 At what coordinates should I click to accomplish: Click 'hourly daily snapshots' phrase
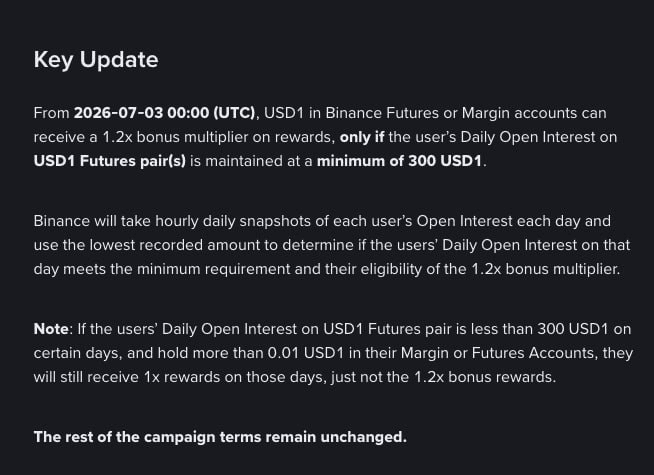click(x=233, y=221)
